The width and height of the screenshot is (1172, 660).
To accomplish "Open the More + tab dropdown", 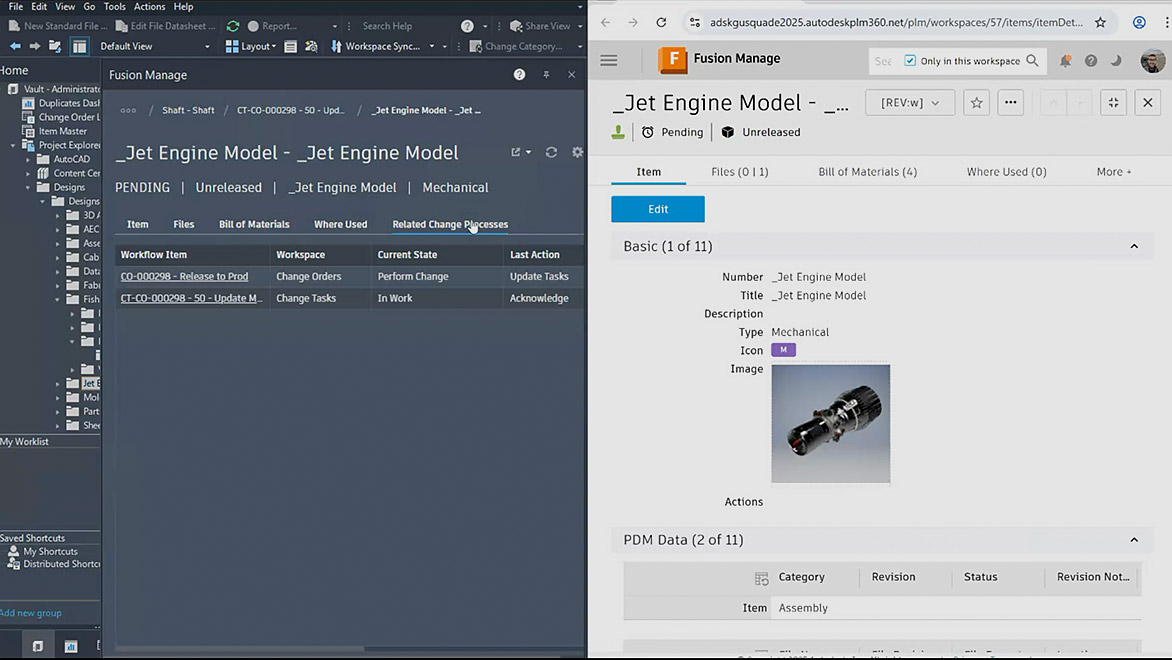I will pos(1114,172).
